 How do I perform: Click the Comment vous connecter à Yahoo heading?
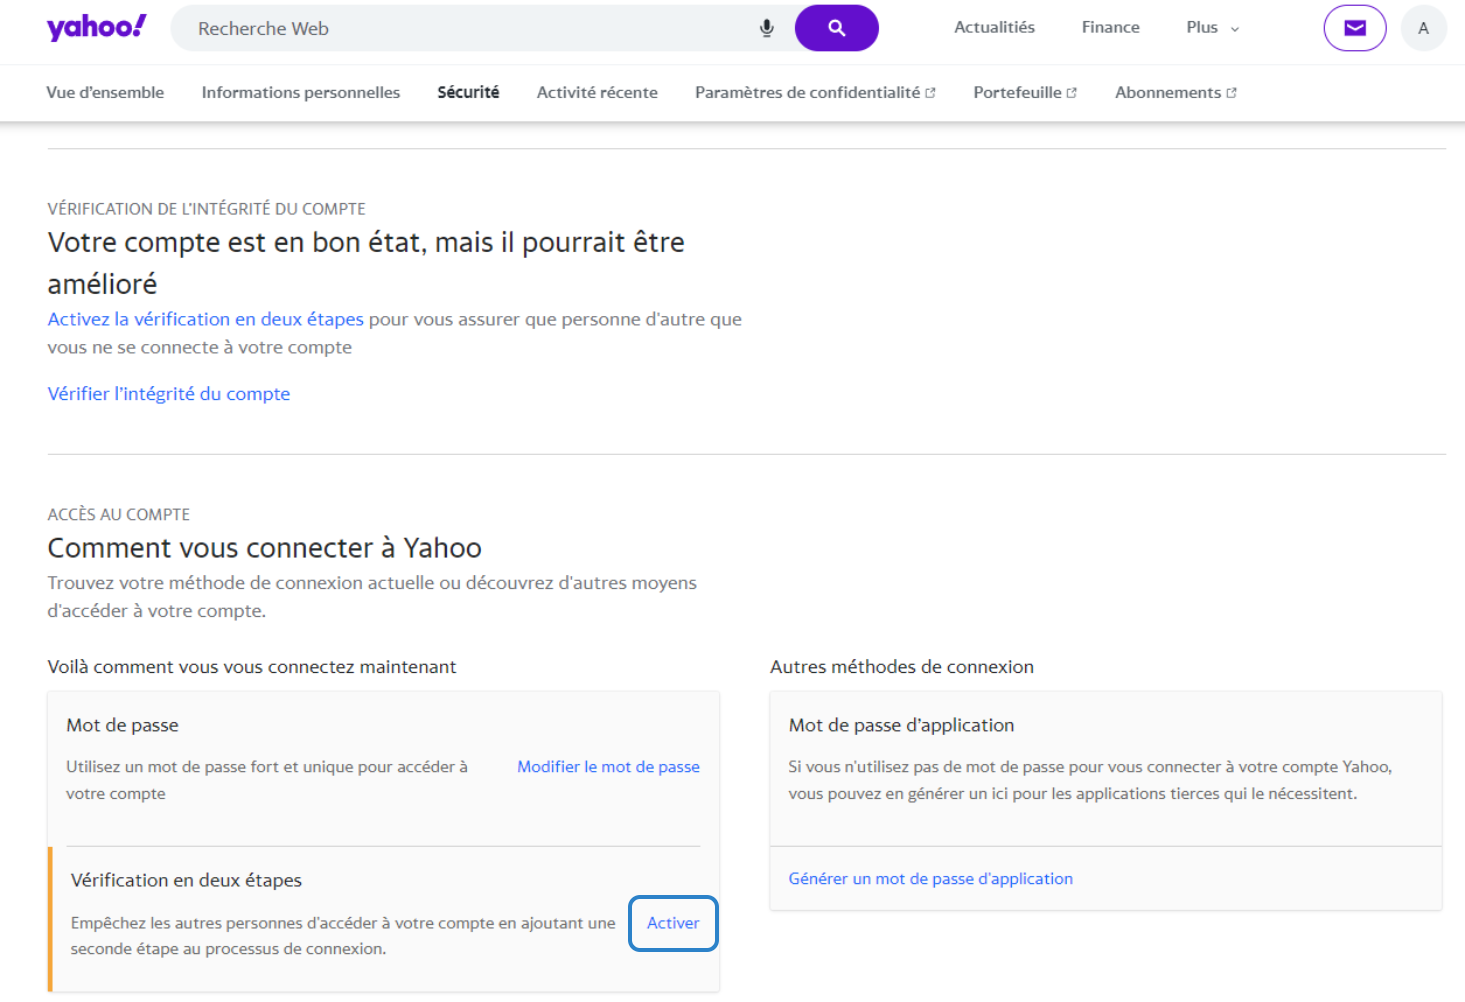265,548
